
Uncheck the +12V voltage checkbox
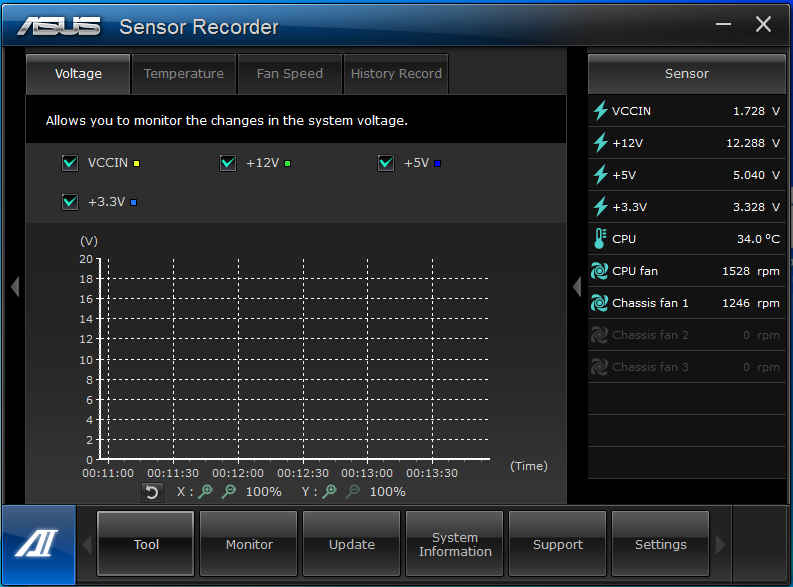(x=228, y=163)
